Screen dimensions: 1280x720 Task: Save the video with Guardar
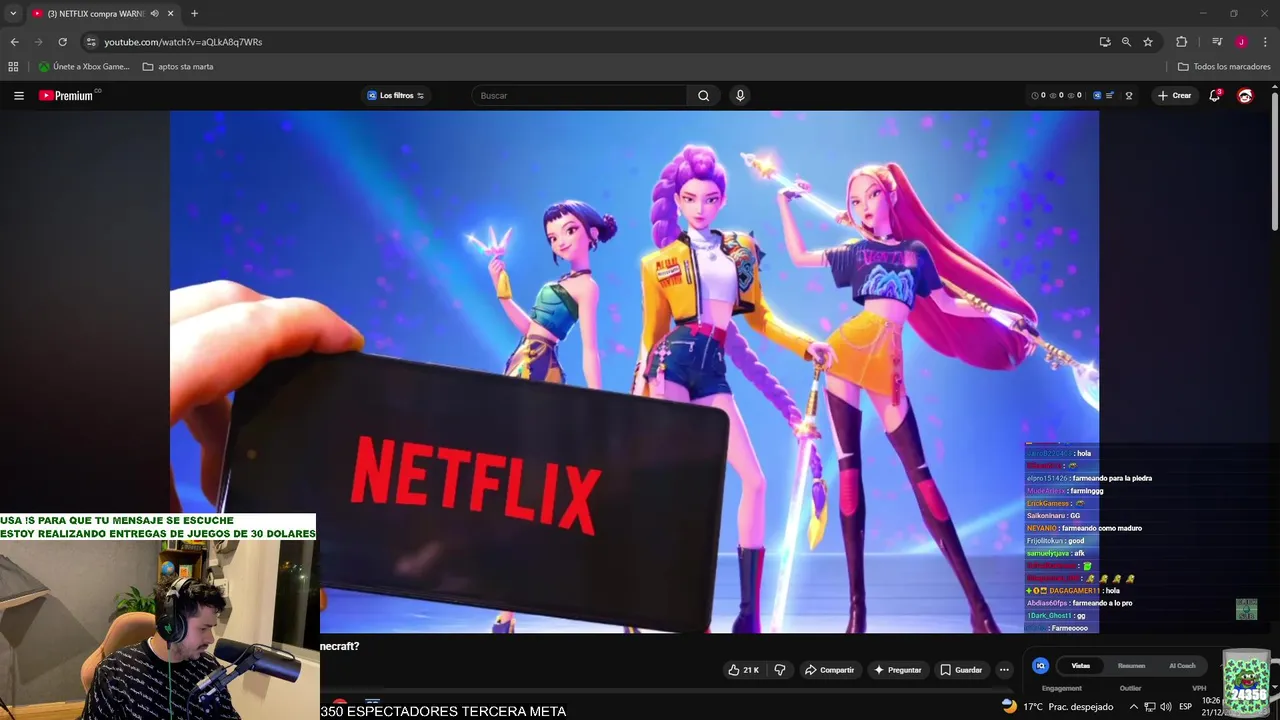tap(960, 670)
